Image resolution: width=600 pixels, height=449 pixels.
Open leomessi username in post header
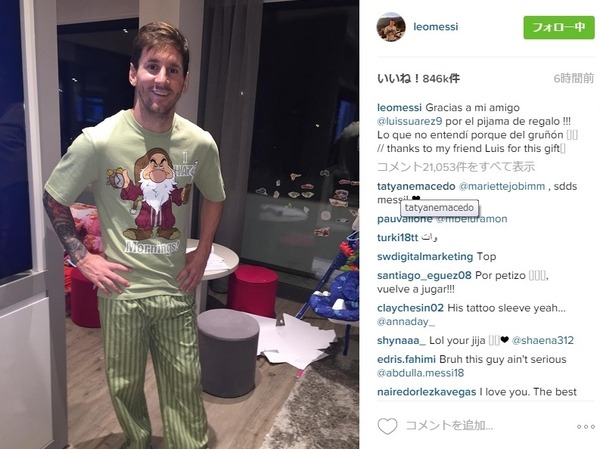tap(435, 27)
